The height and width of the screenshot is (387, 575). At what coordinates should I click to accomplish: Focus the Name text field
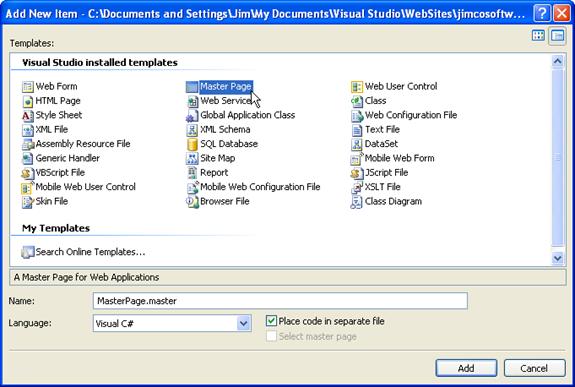(x=280, y=301)
